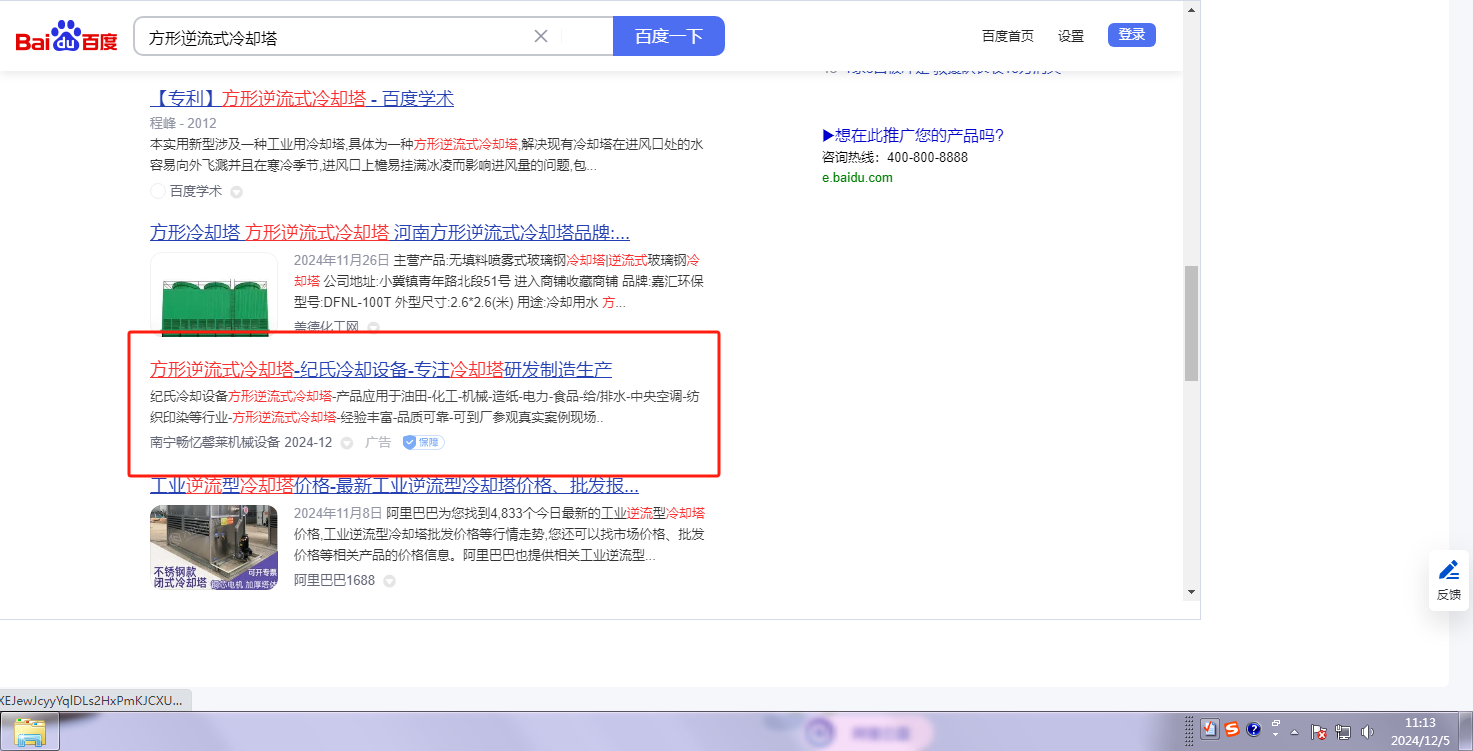This screenshot has width=1473, height=751.
Task: Open Action Center flag icon in tray
Action: point(1319,732)
